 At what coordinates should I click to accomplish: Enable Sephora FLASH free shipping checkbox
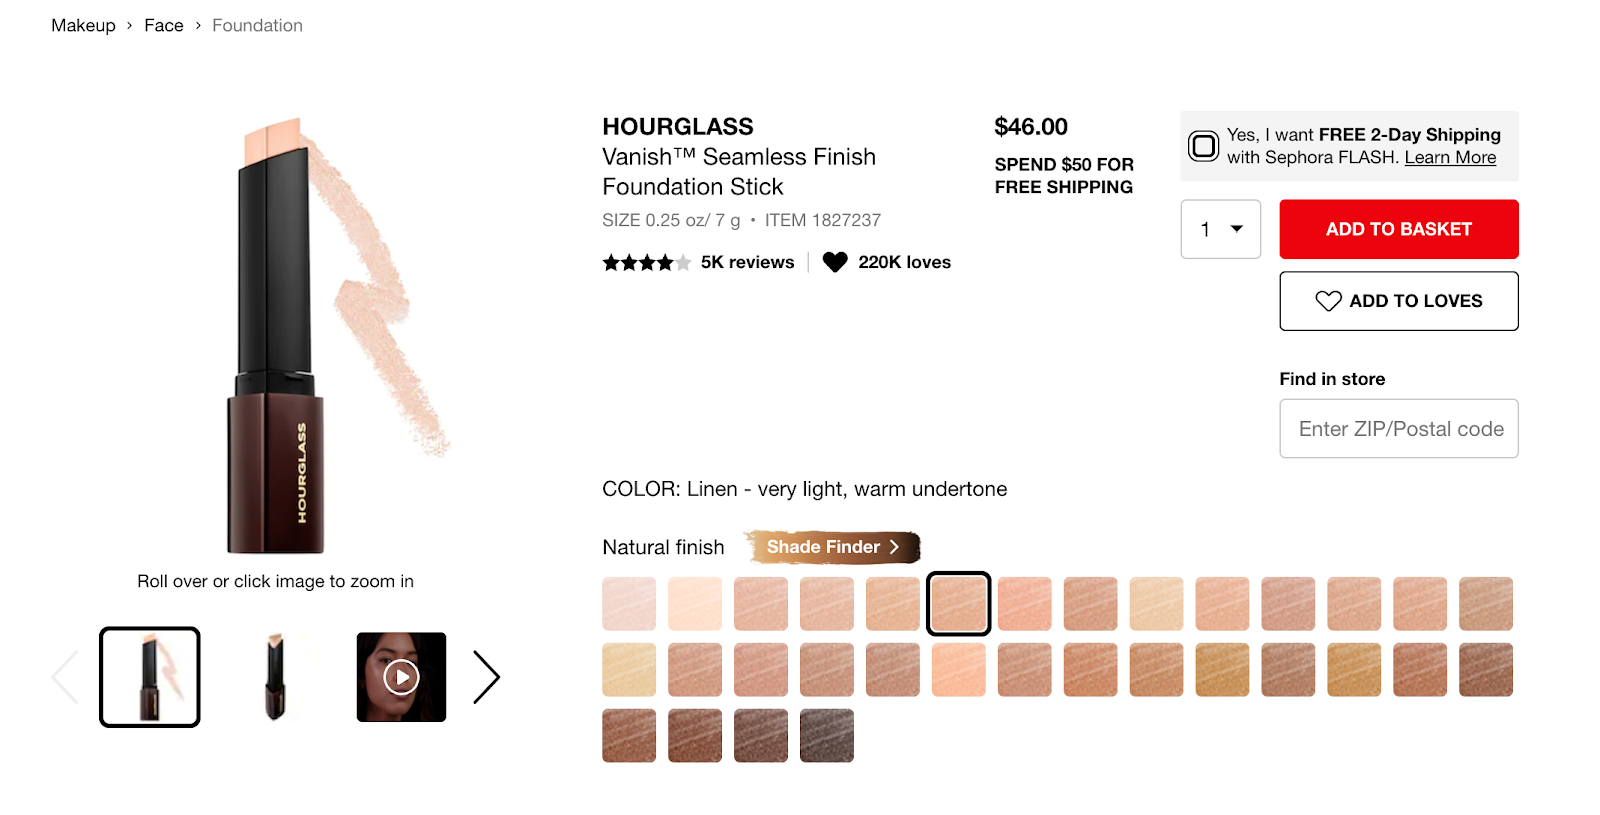pos(1203,146)
